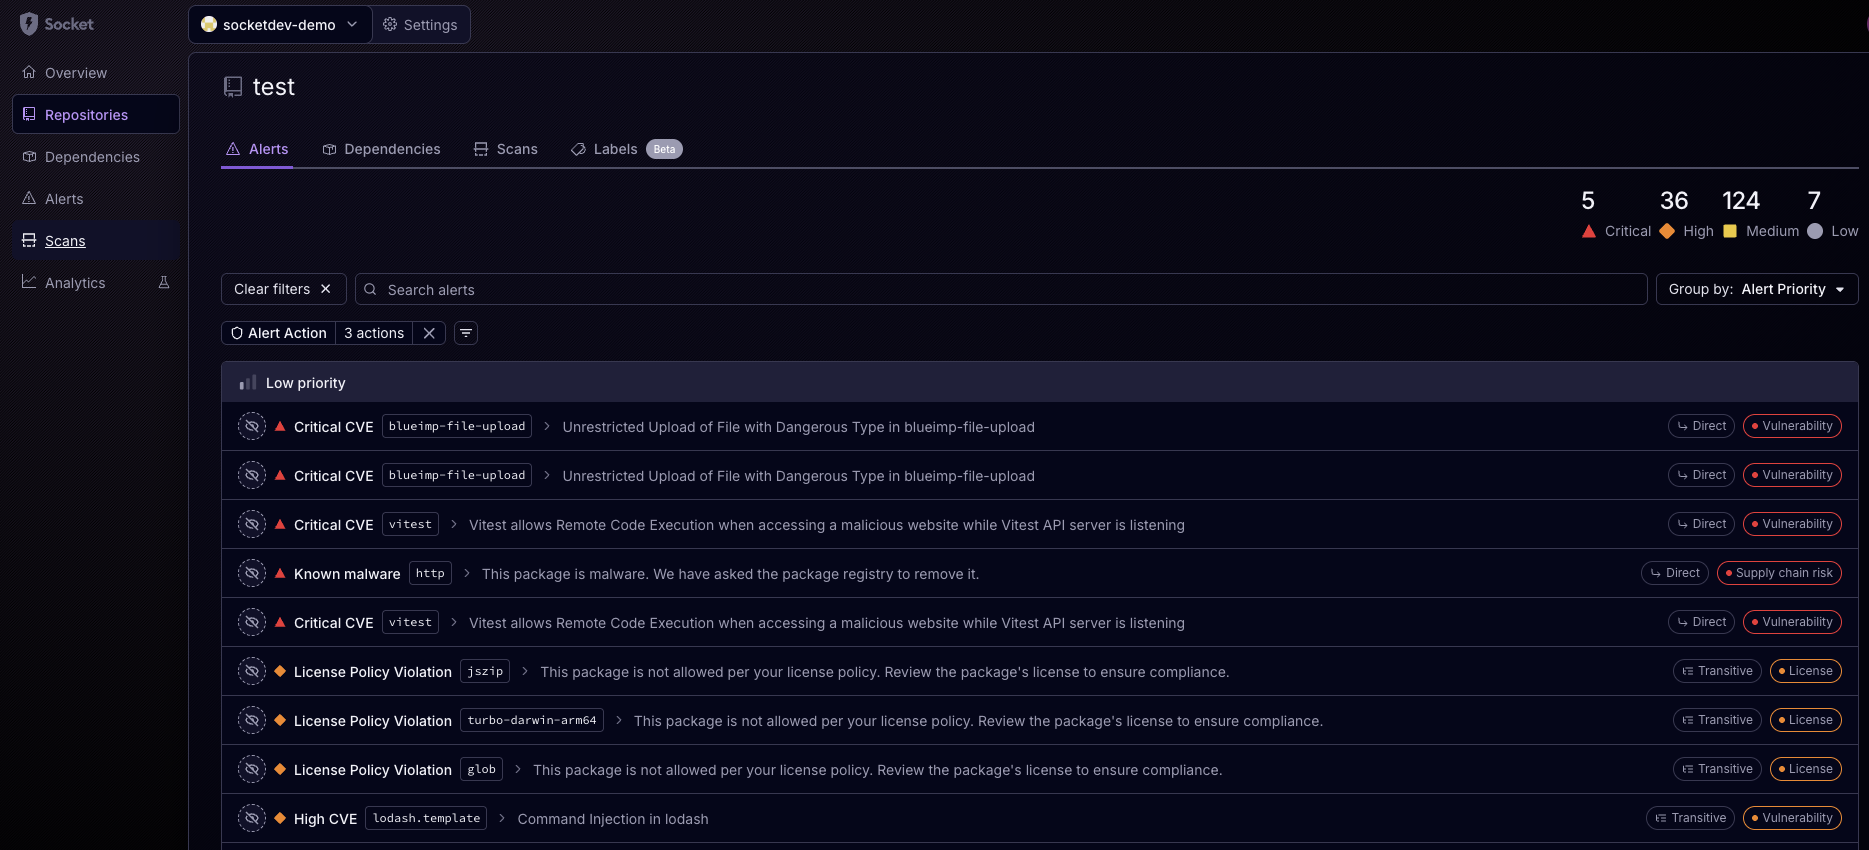Click the Medium yellow square count
1869x850 pixels.
[1760, 215]
